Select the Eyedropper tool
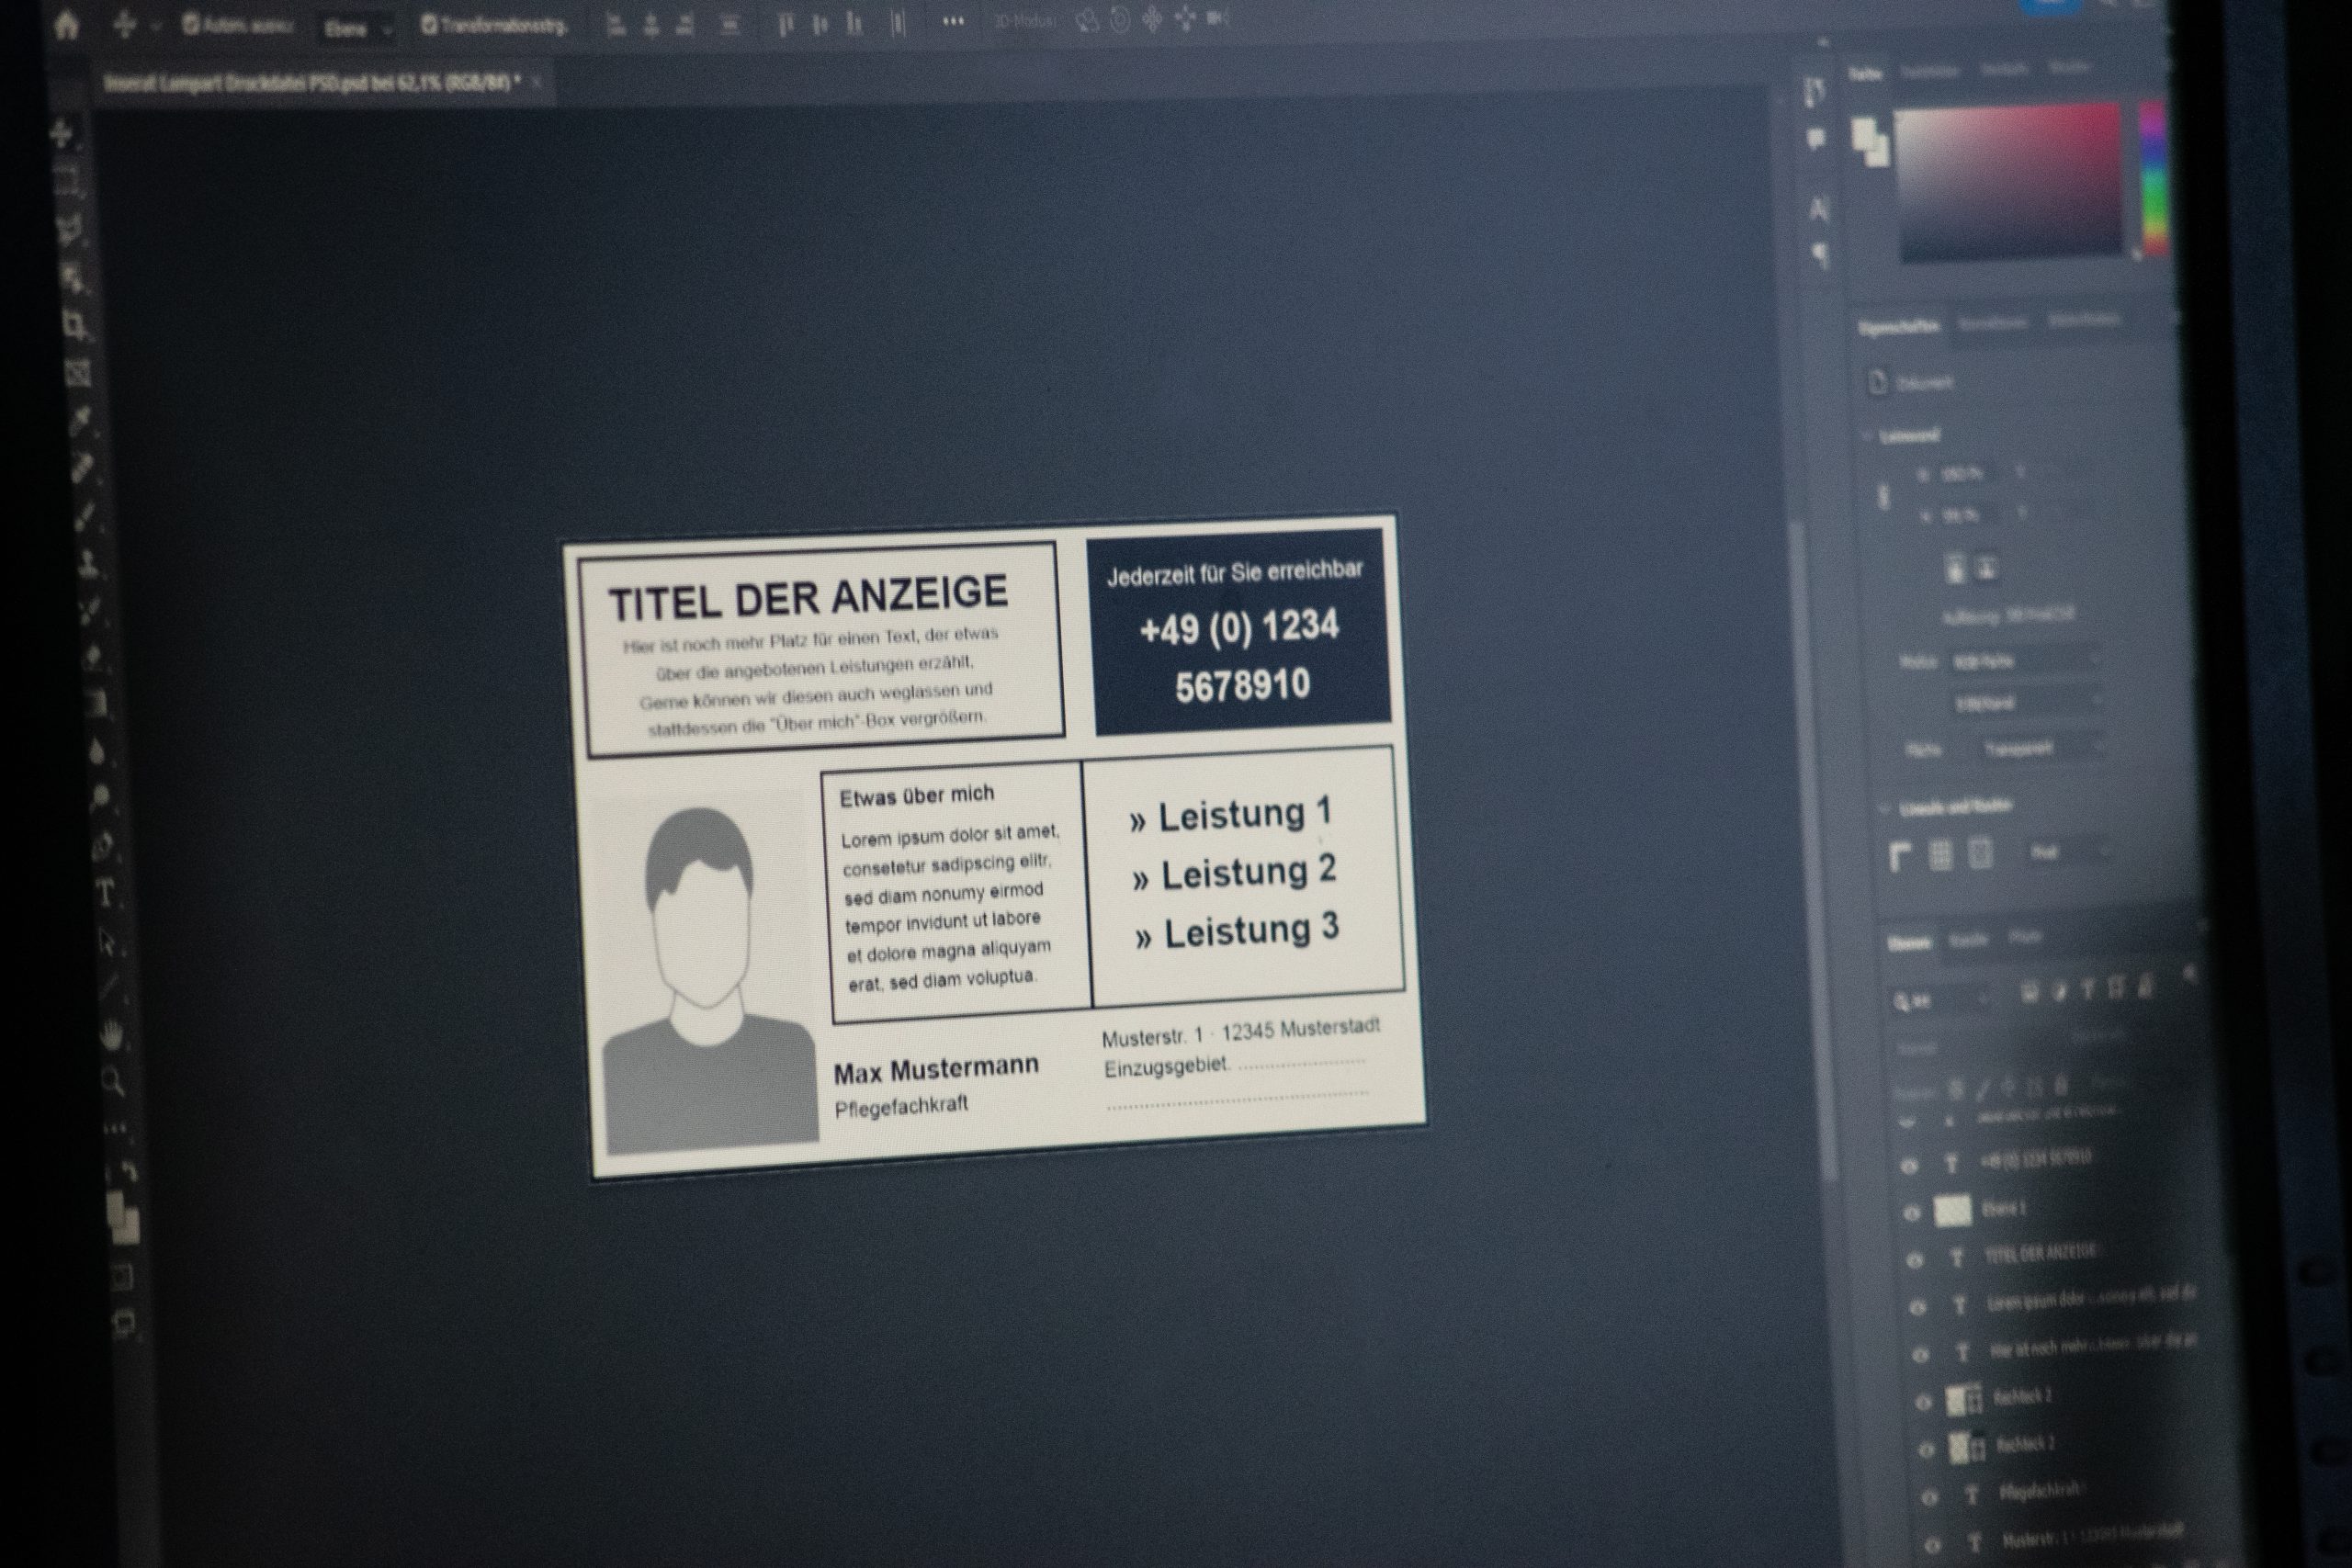This screenshot has height=1568, width=2352. (81, 421)
